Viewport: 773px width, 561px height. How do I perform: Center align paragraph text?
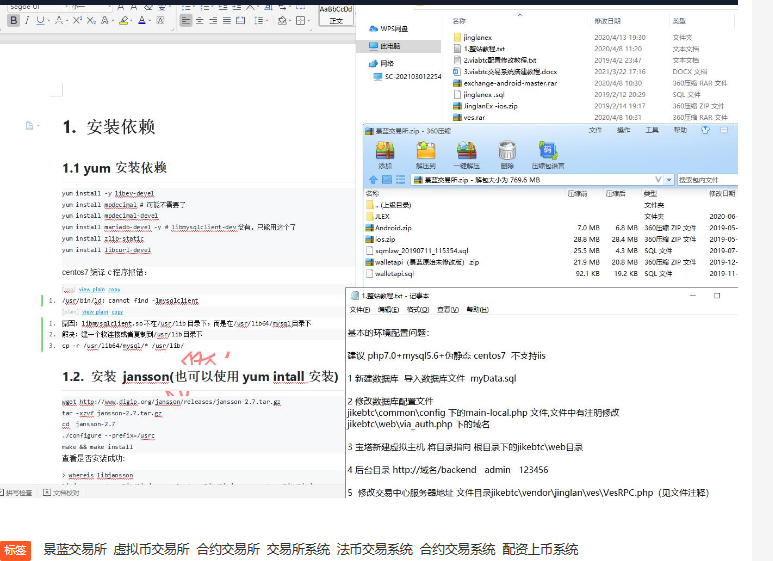pos(200,20)
